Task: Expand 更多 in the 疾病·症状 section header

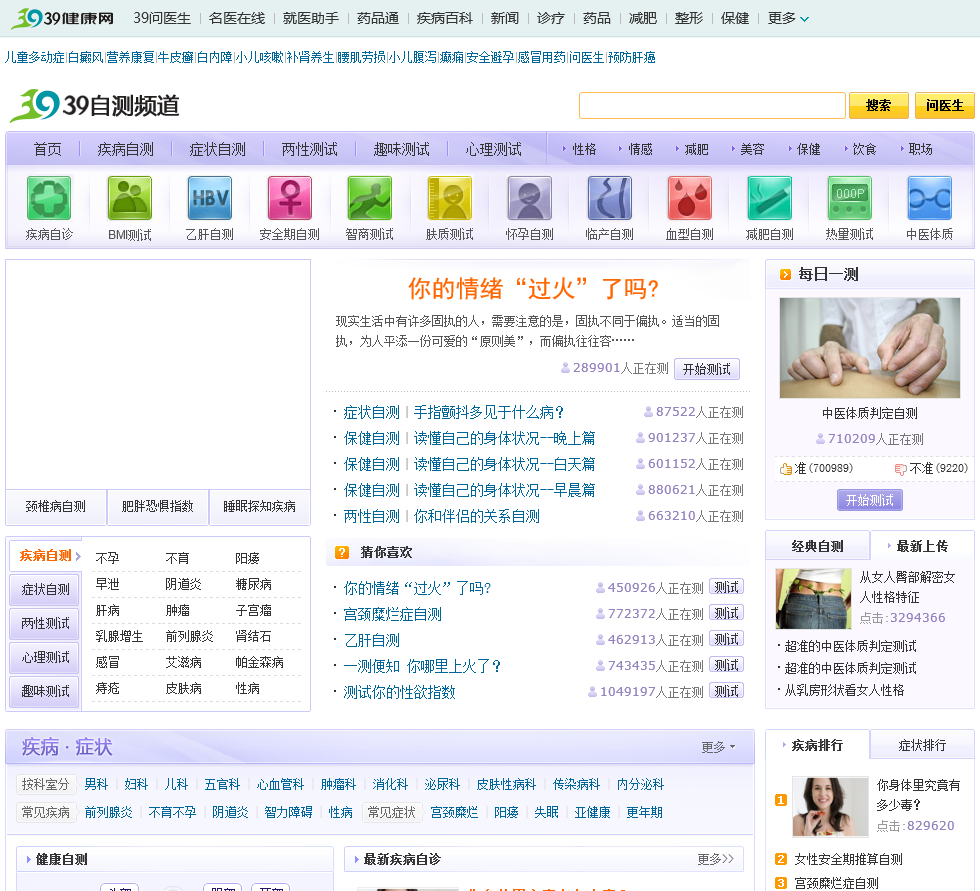Action: click(717, 747)
